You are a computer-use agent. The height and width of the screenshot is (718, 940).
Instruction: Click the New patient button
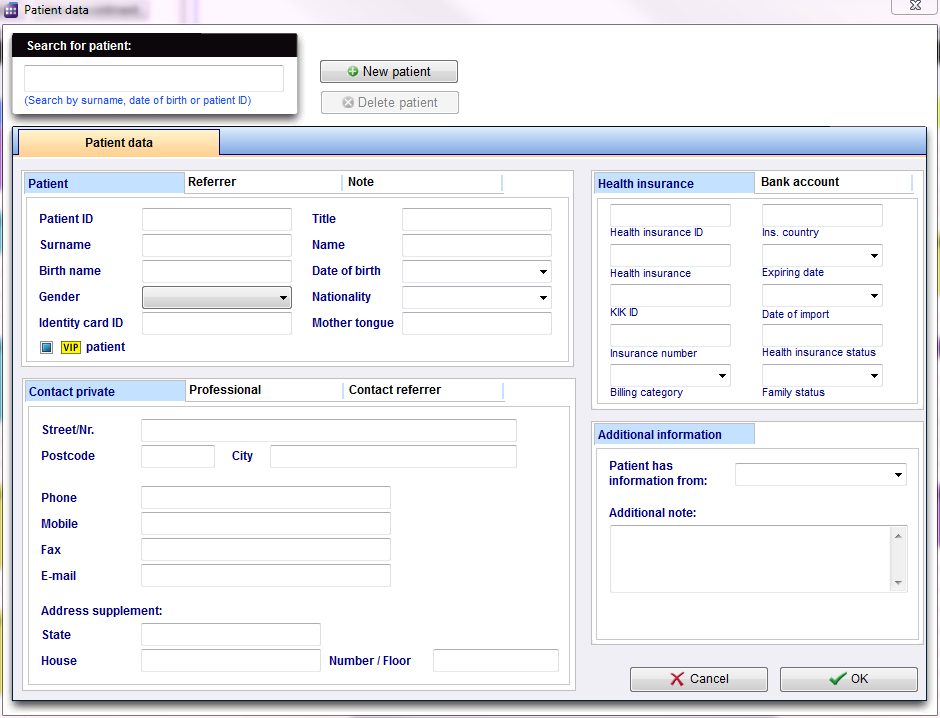pyautogui.click(x=389, y=71)
